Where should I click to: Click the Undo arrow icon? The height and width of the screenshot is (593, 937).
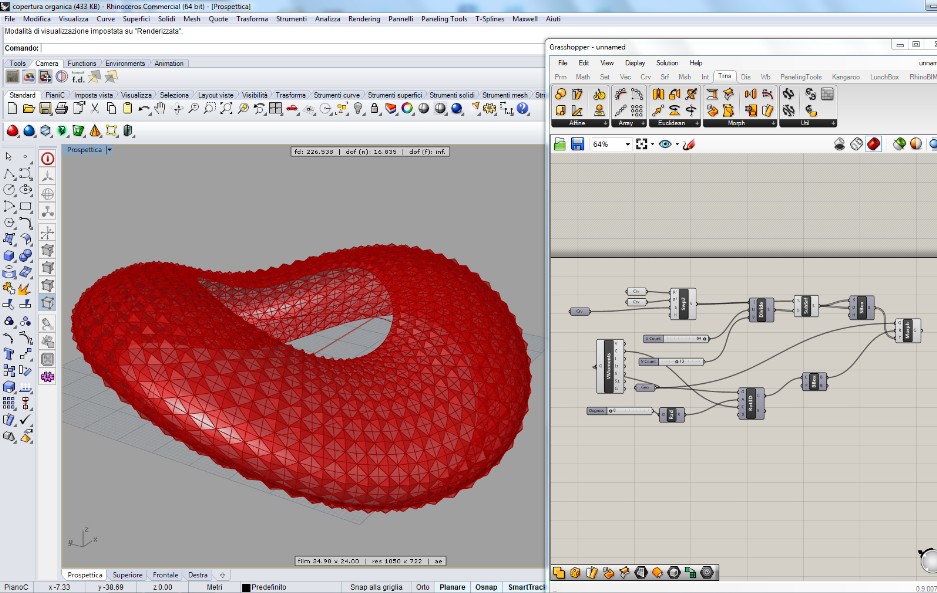pos(144,108)
